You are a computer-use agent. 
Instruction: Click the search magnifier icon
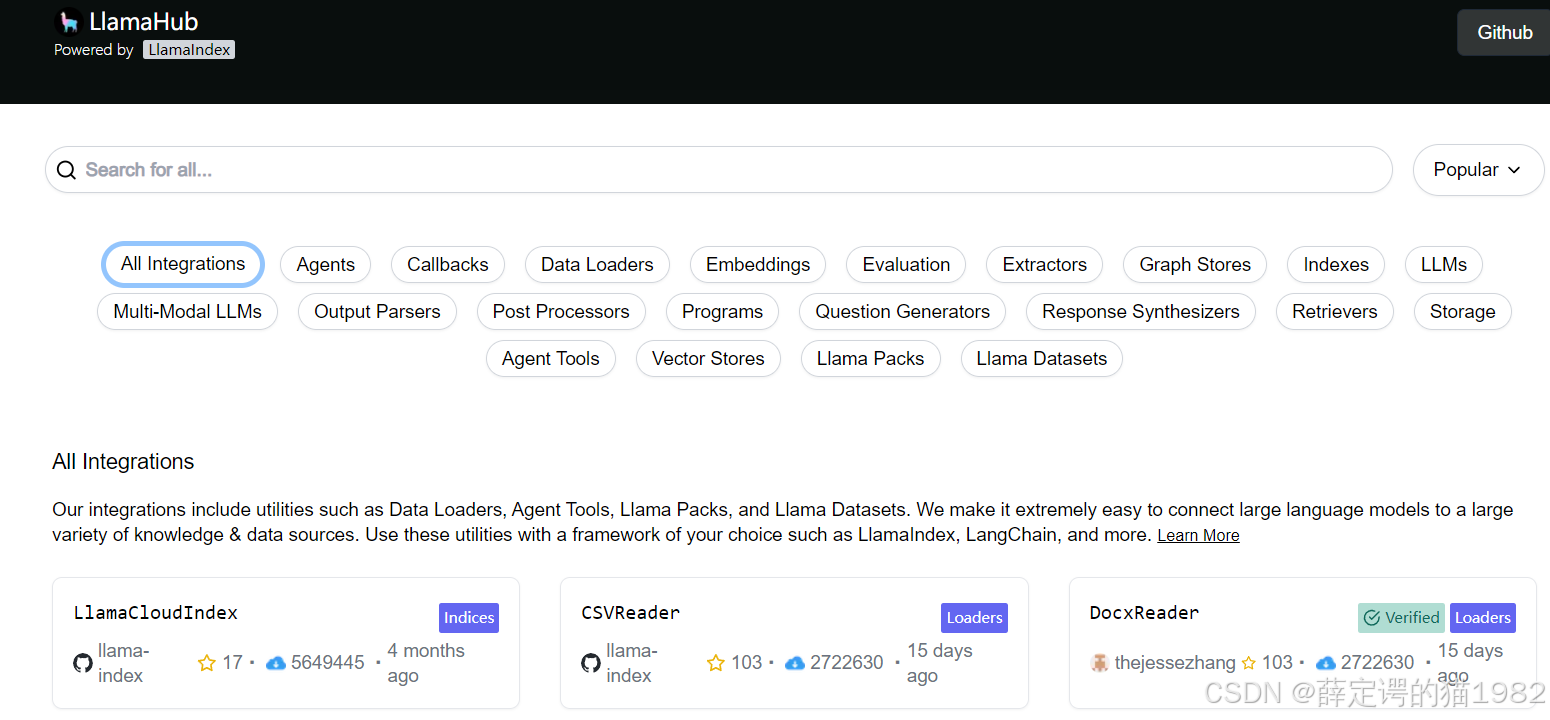point(66,170)
